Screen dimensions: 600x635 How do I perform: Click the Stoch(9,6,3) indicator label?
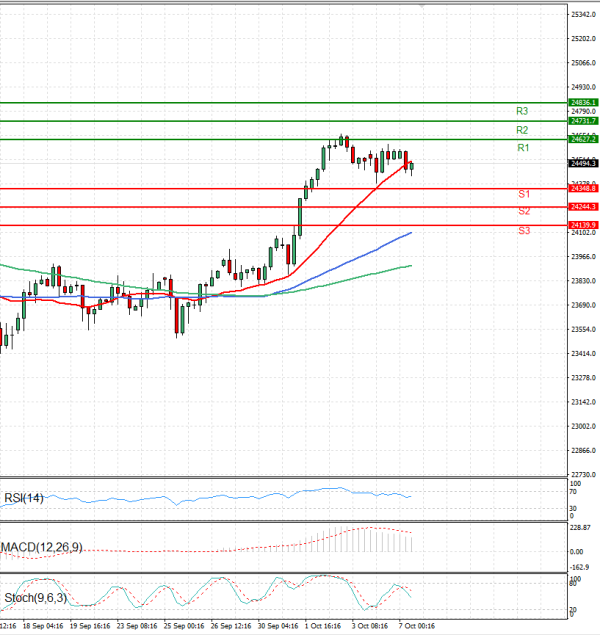[36, 598]
